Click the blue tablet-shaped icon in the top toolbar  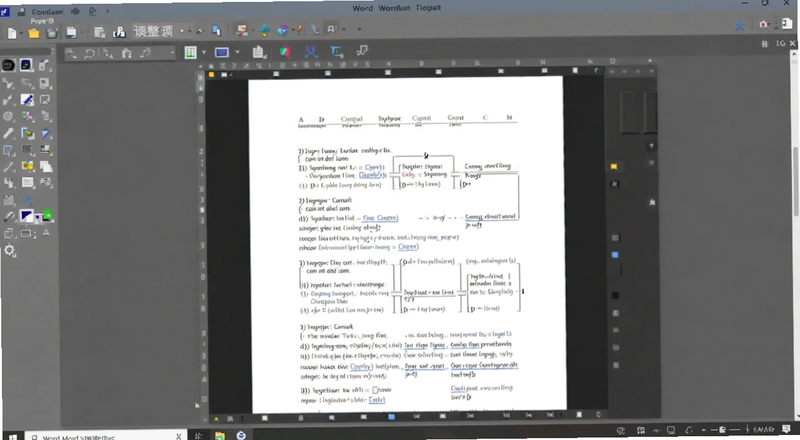pyautogui.click(x=216, y=31)
